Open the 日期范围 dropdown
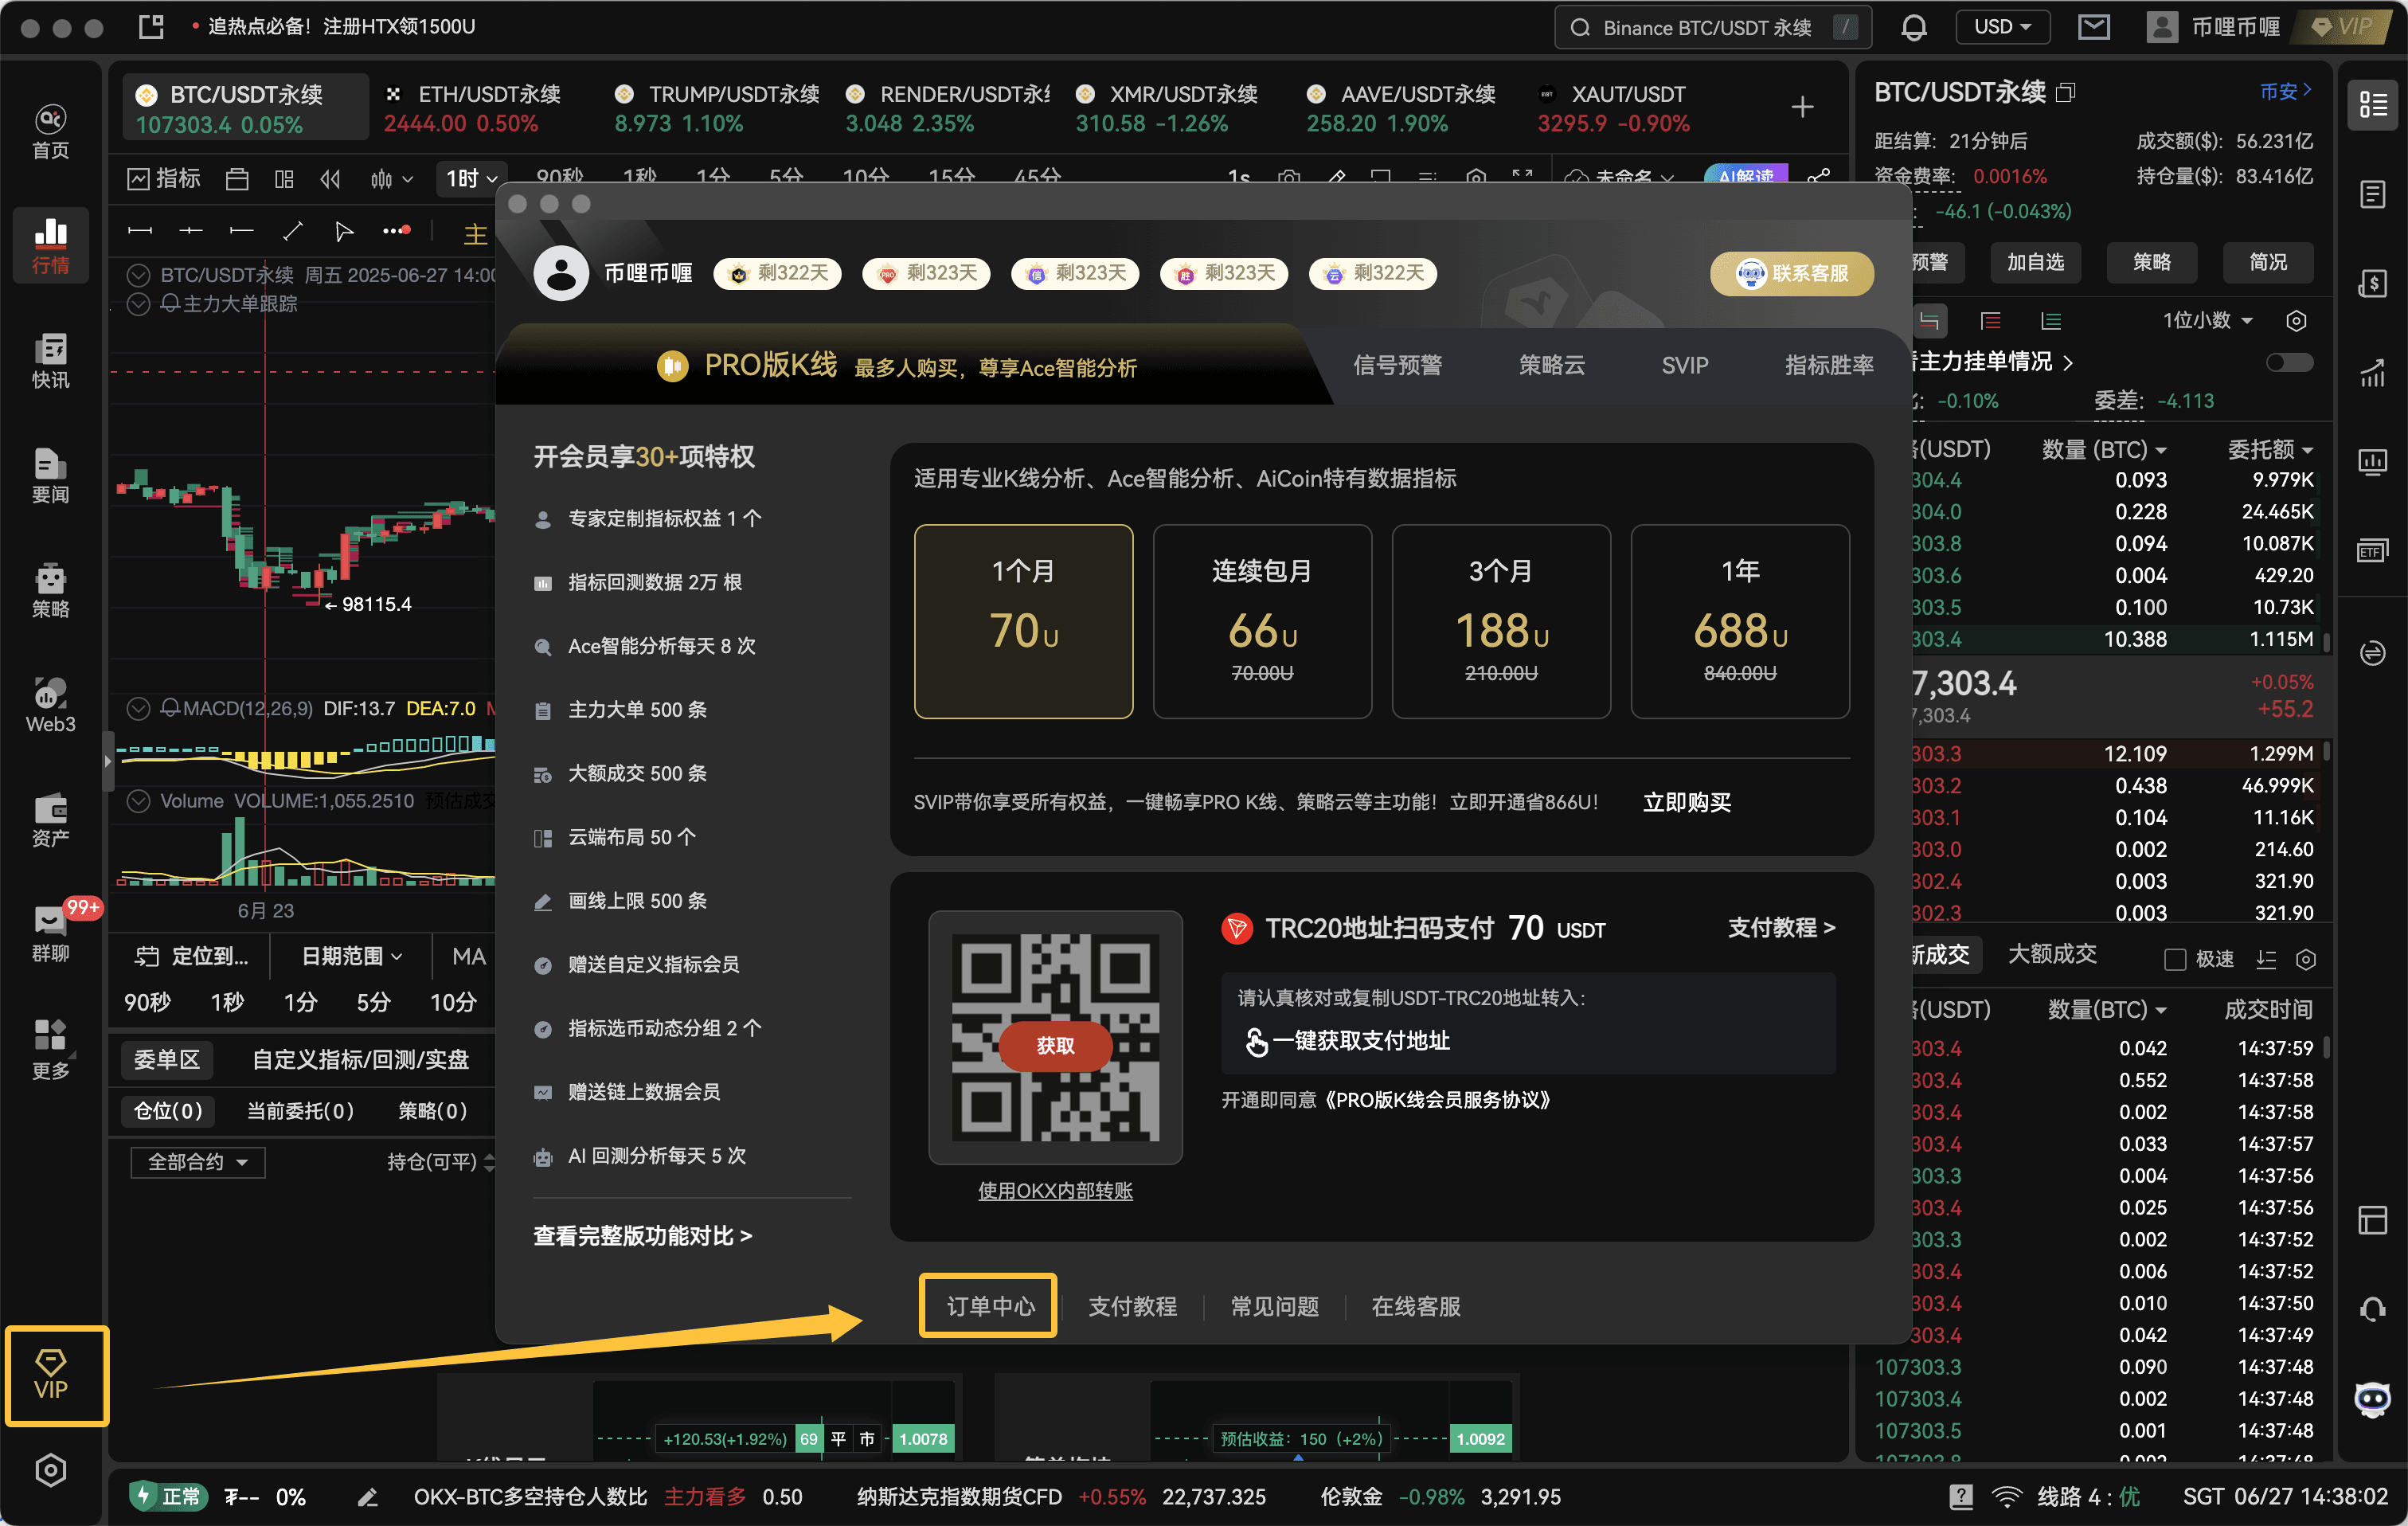Screen dimensions: 2408x1526 (x=352, y=956)
